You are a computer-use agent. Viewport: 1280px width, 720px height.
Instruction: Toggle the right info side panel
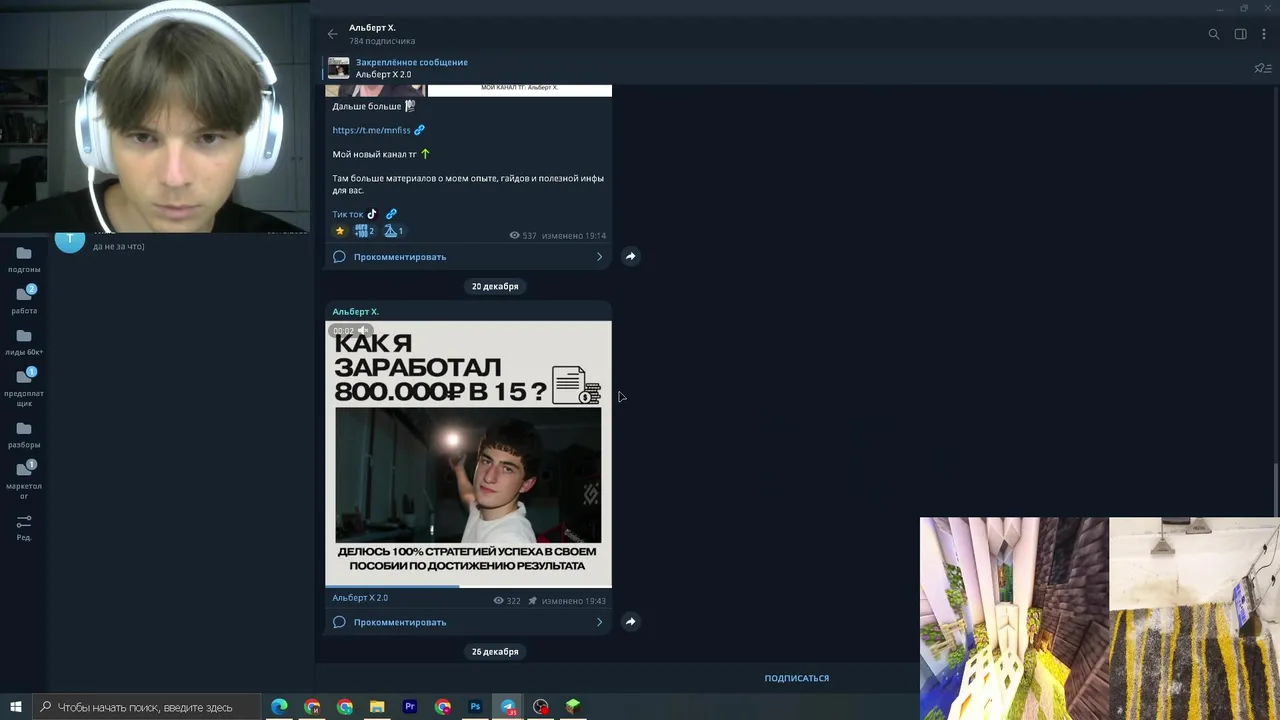[1240, 34]
